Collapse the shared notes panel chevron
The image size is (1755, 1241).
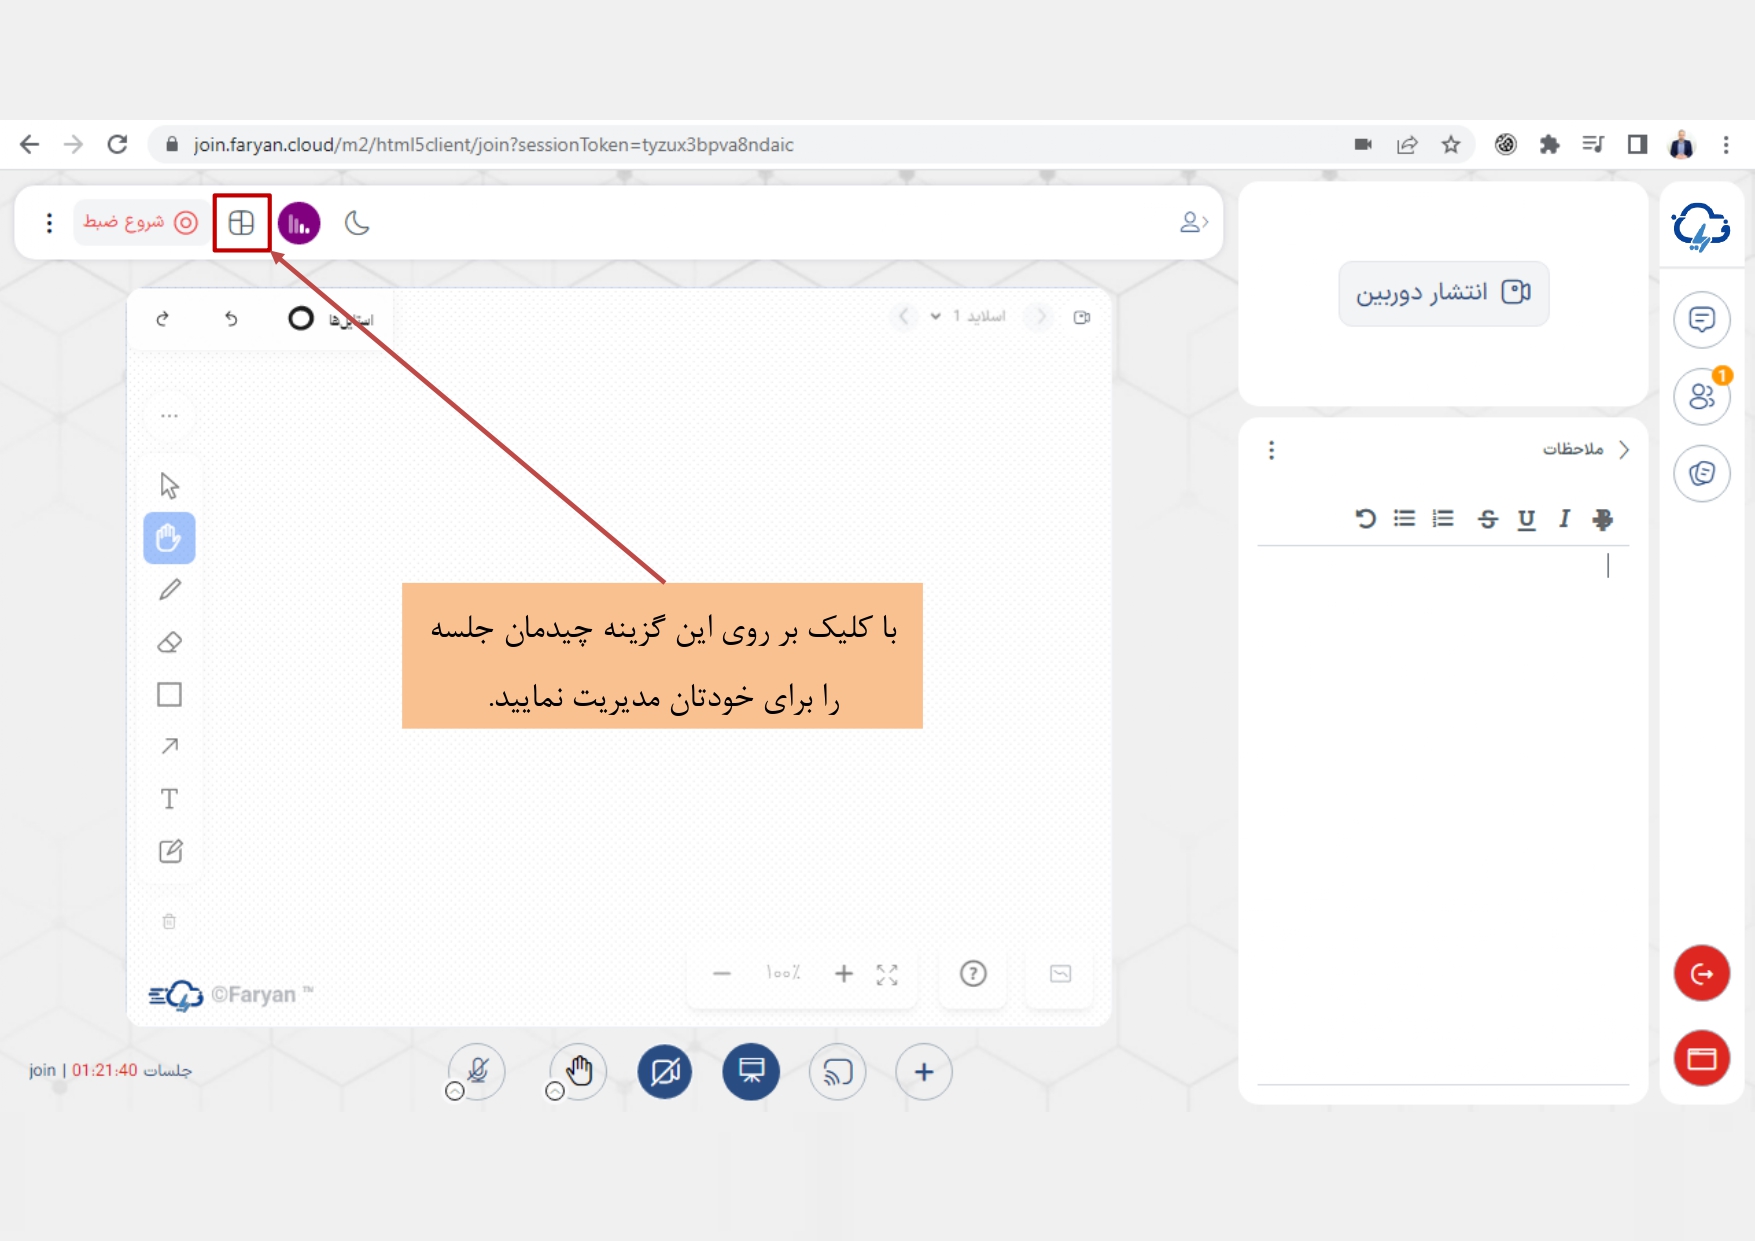click(1624, 449)
